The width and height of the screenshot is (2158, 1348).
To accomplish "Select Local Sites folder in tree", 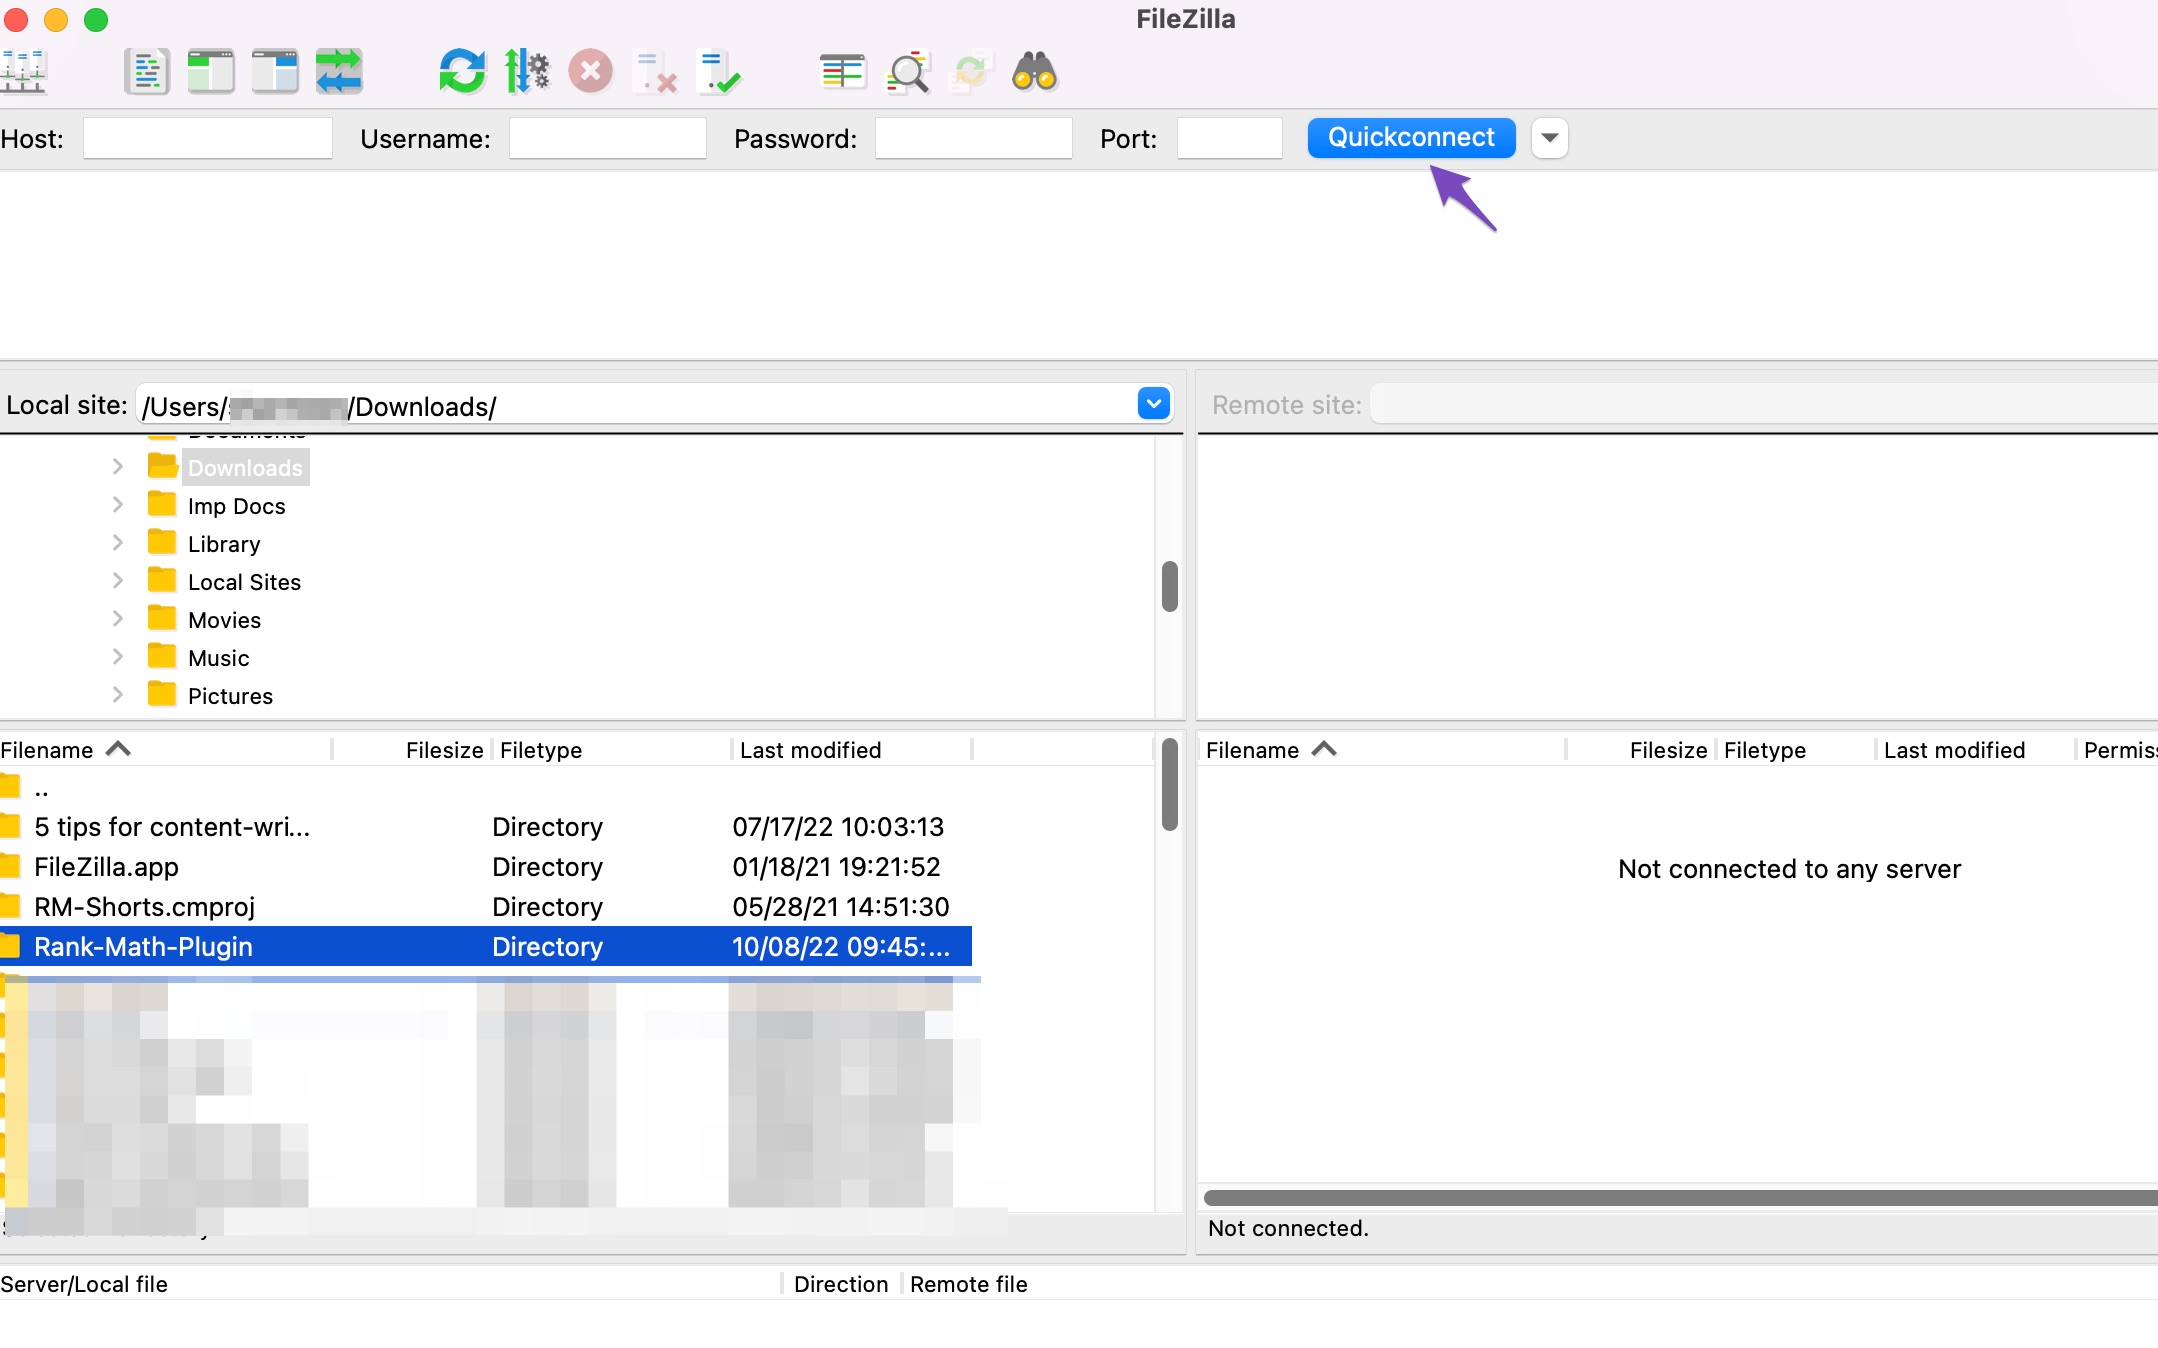I will (244, 582).
